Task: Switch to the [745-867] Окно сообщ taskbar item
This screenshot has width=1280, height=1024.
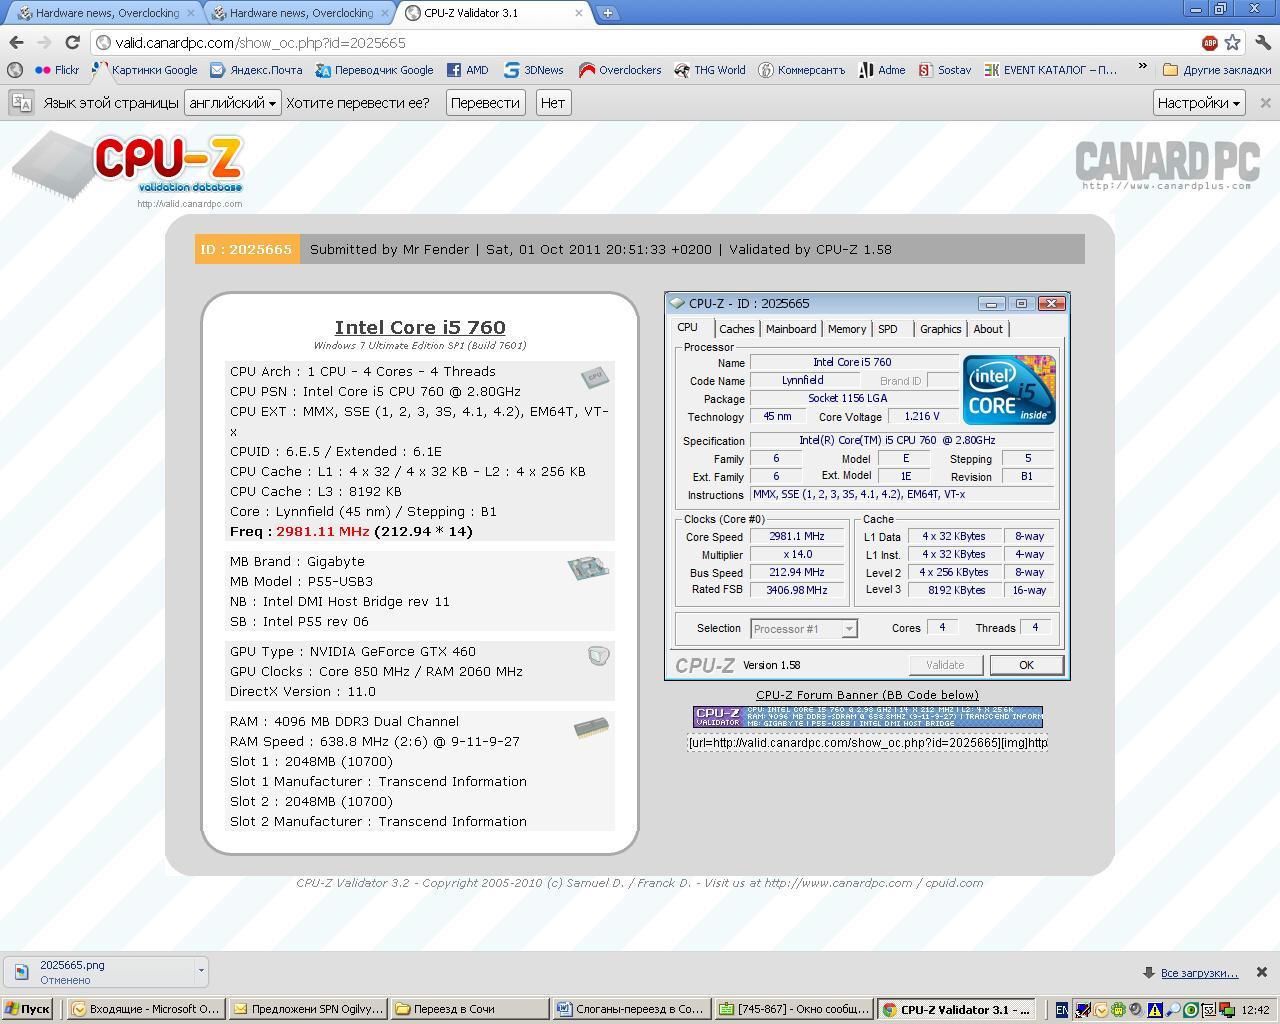Action: click(x=794, y=1009)
